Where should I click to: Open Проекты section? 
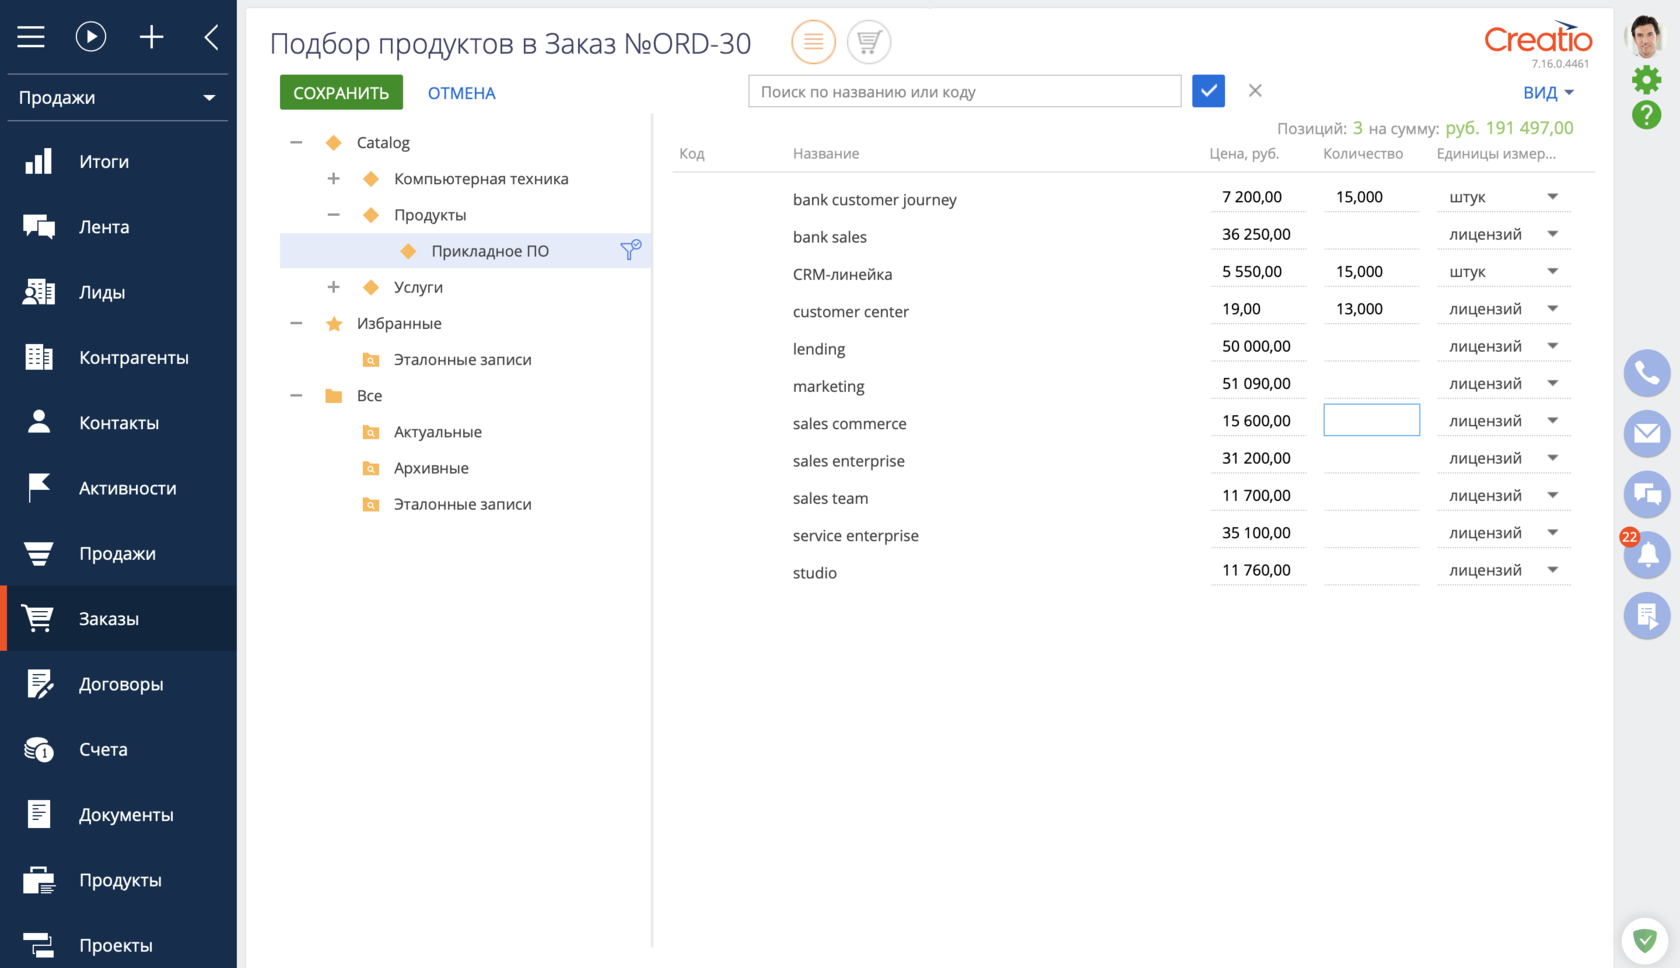(x=118, y=945)
